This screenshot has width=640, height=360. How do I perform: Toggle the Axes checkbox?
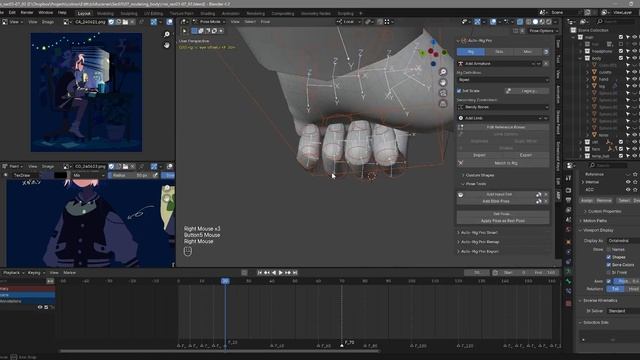(x=609, y=281)
